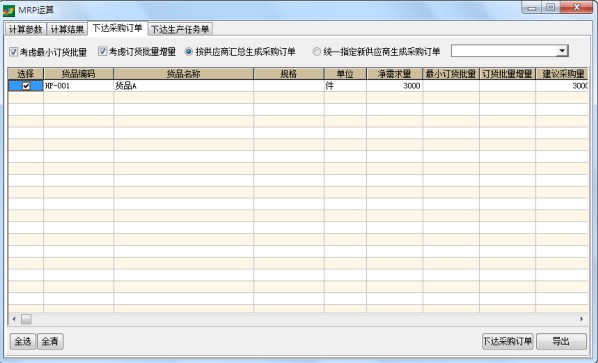Close the MRP运算 window
598x363 pixels.
click(x=576, y=8)
